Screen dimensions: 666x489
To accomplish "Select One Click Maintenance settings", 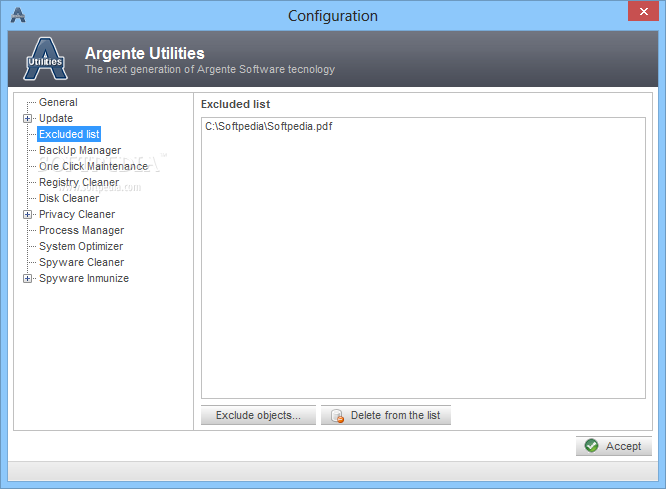I will coord(93,166).
